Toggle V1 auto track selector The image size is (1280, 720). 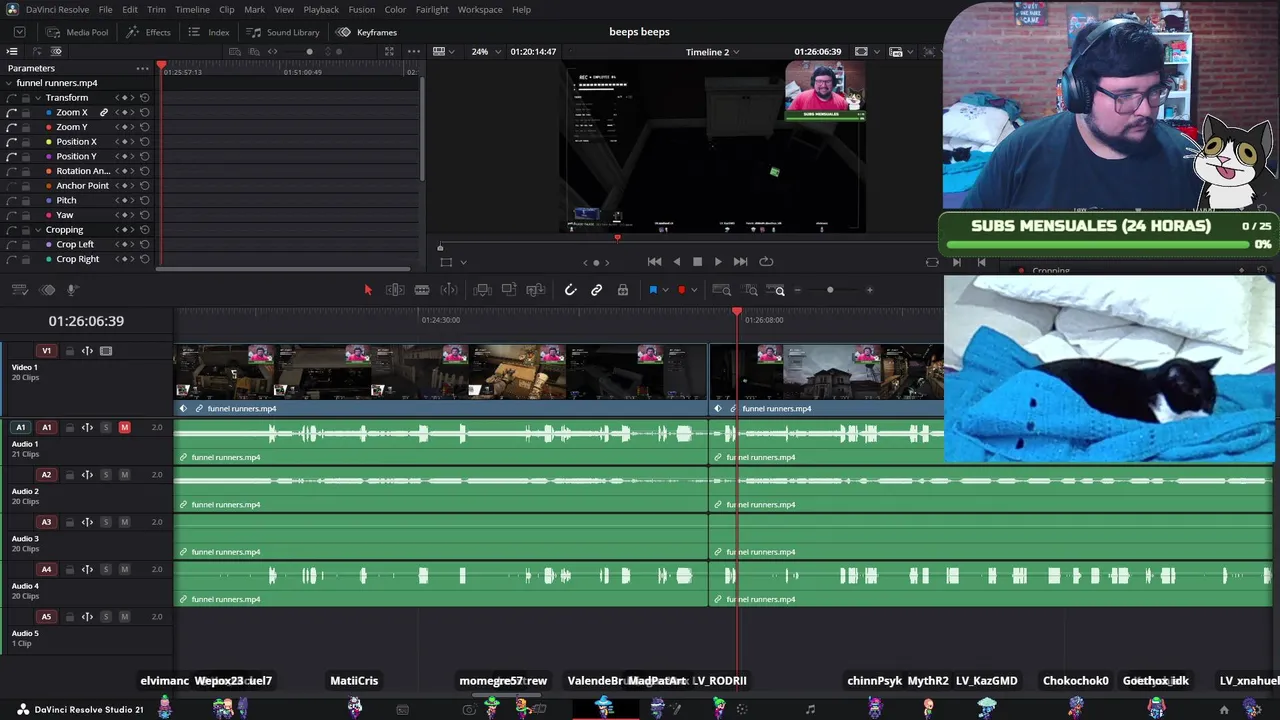(87, 351)
